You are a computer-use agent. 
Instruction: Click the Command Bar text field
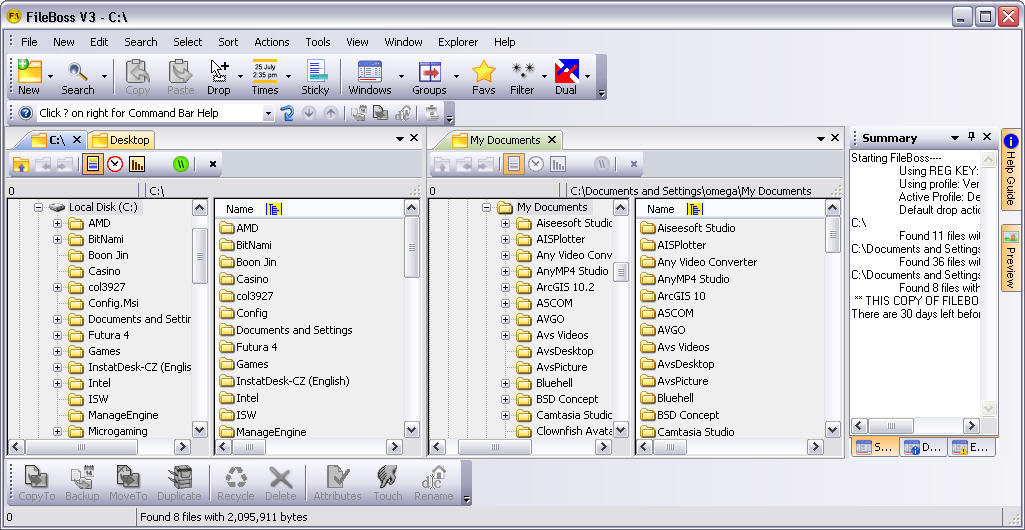[x=149, y=113]
